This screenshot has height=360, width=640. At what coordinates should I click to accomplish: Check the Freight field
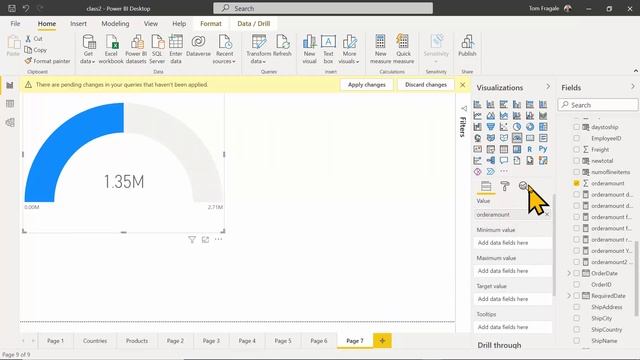[x=576, y=149]
